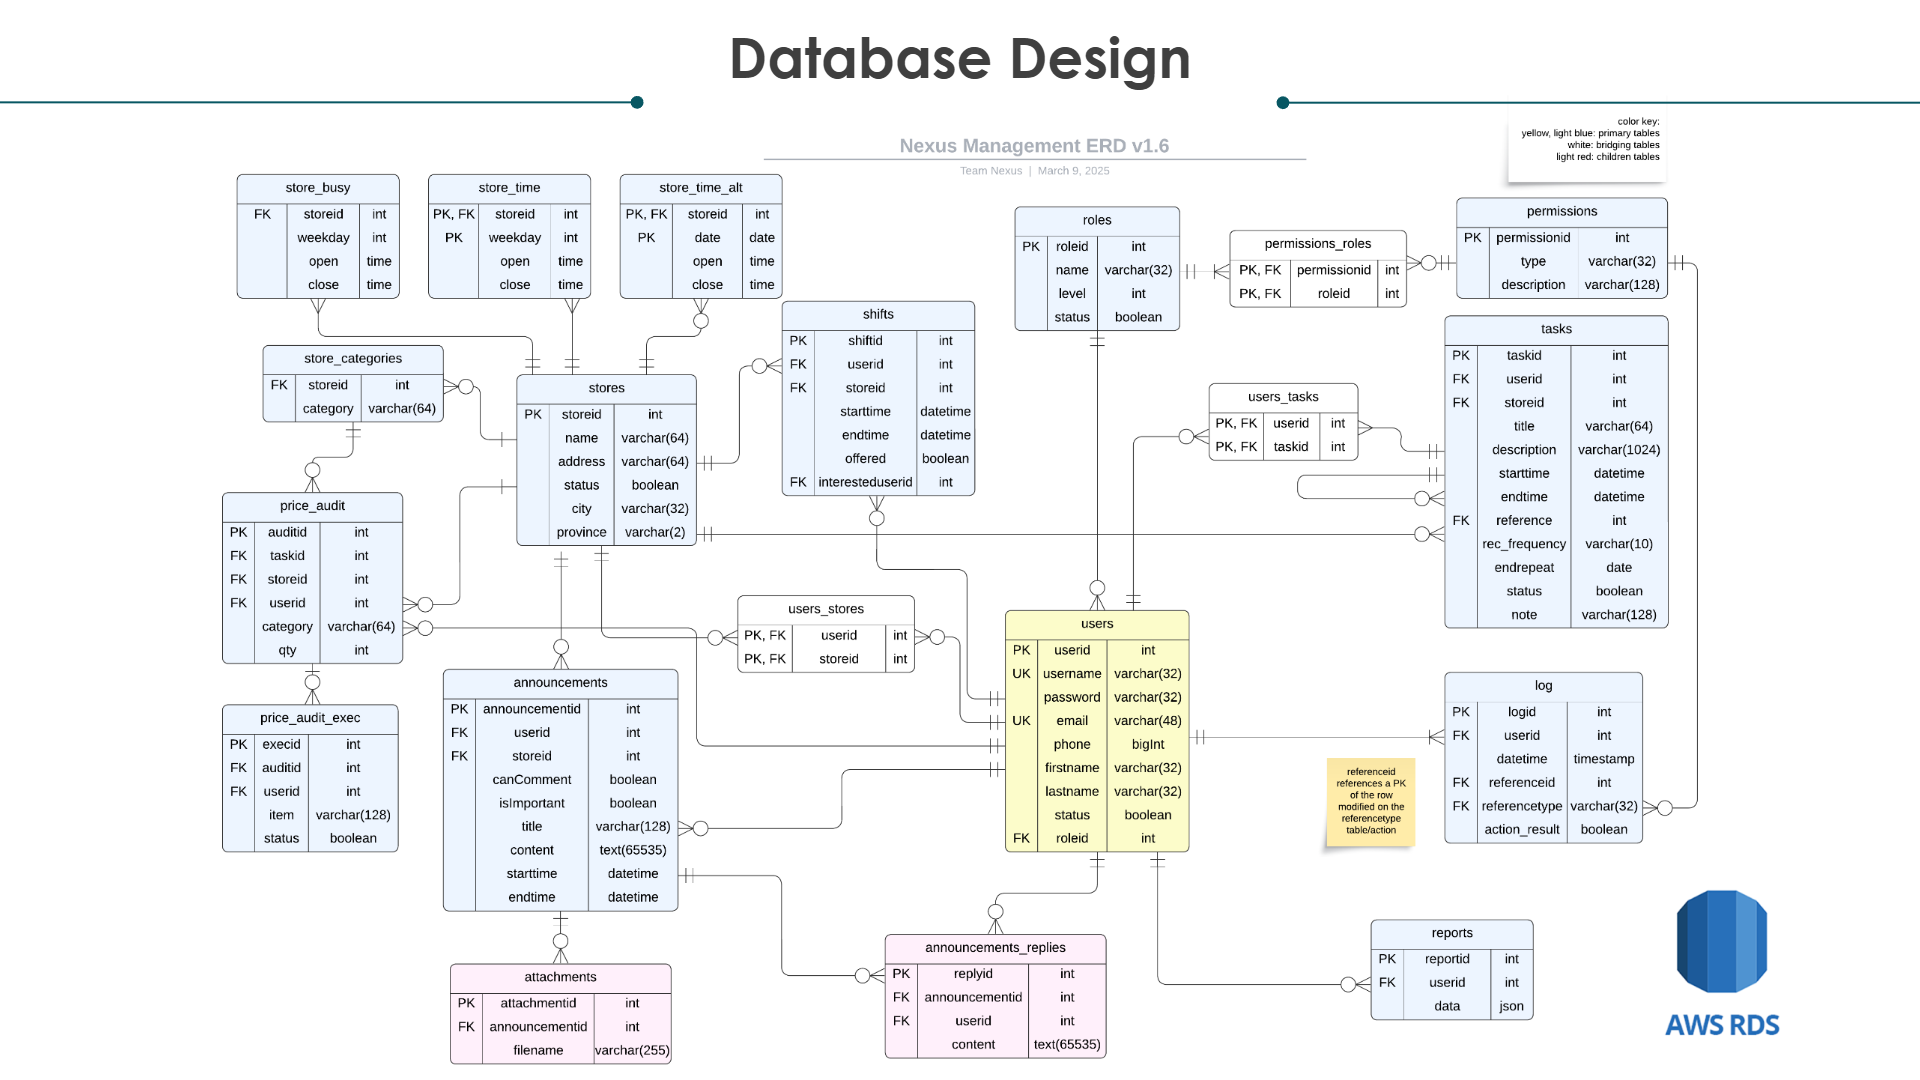Viewport: 1920px width, 1080px height.
Task: Click the AWS RDS database icon
Action: [1721, 941]
